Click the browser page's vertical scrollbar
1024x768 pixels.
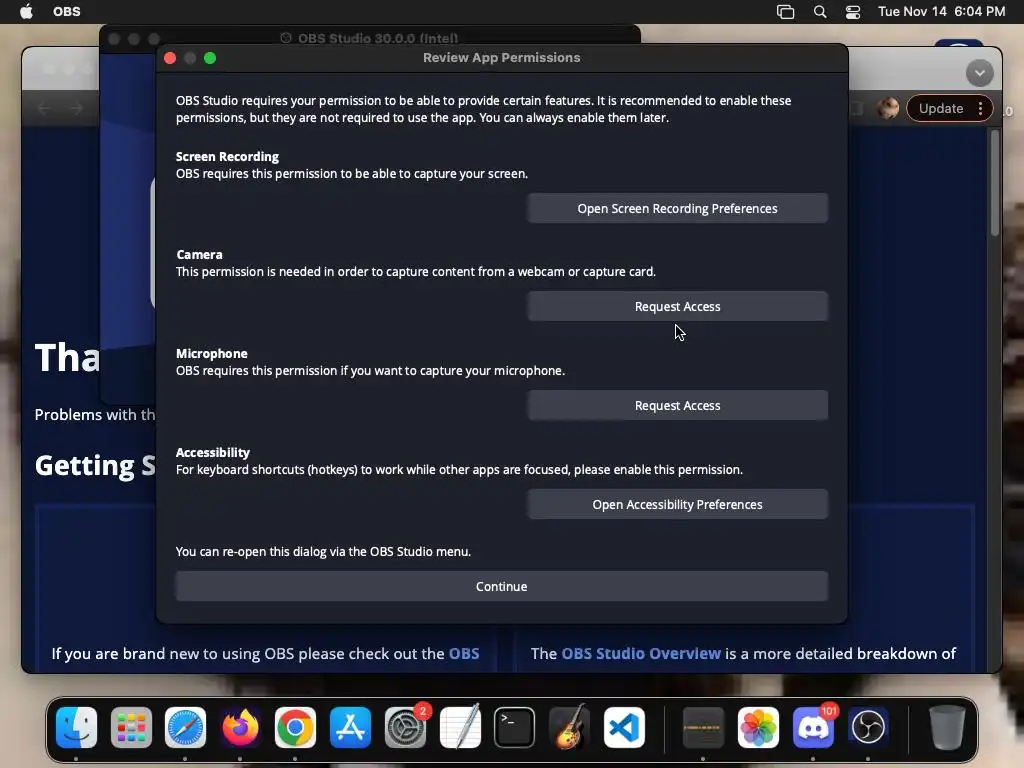995,183
